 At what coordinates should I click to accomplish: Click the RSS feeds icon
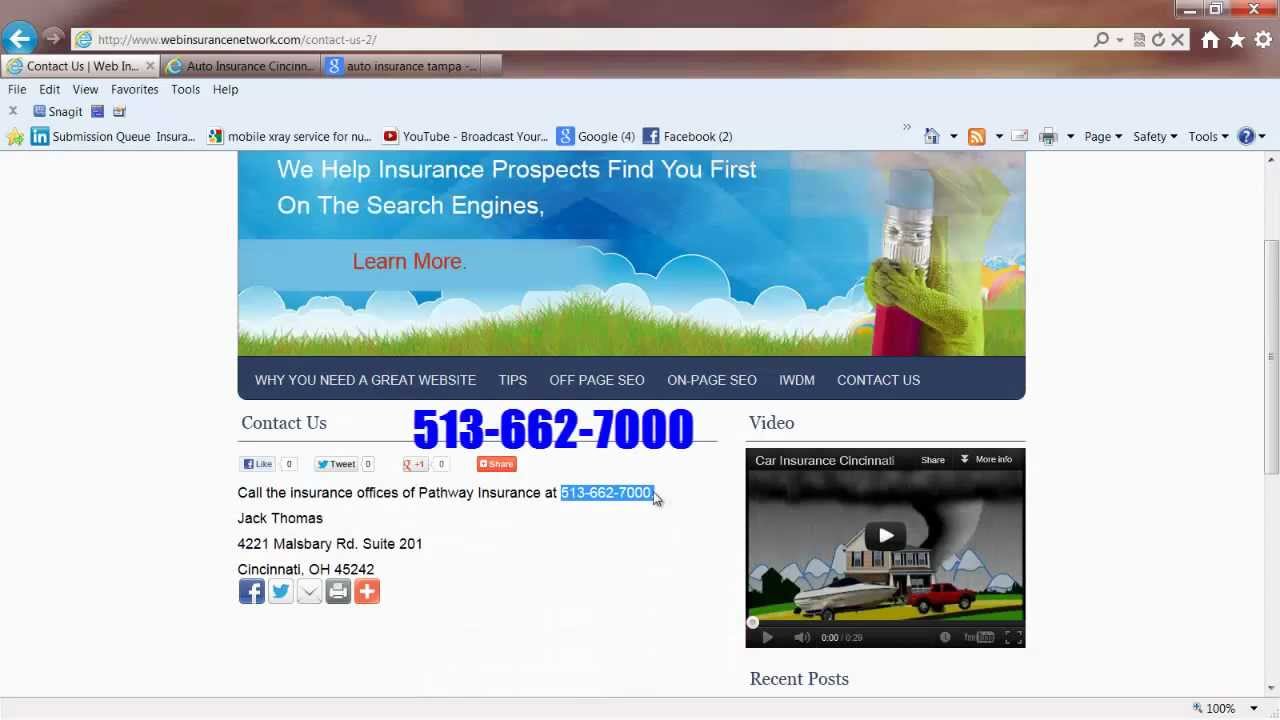pyautogui.click(x=977, y=136)
